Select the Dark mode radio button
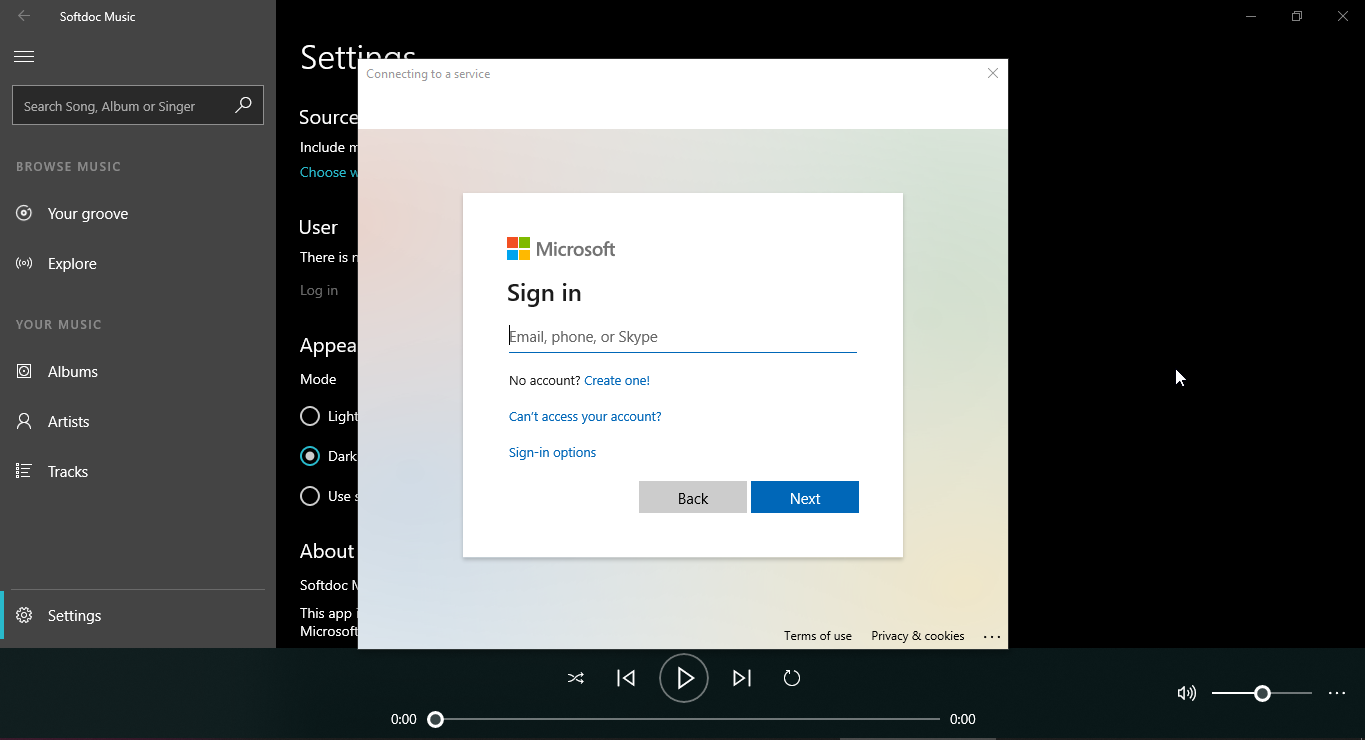The height and width of the screenshot is (740, 1365). 310,456
